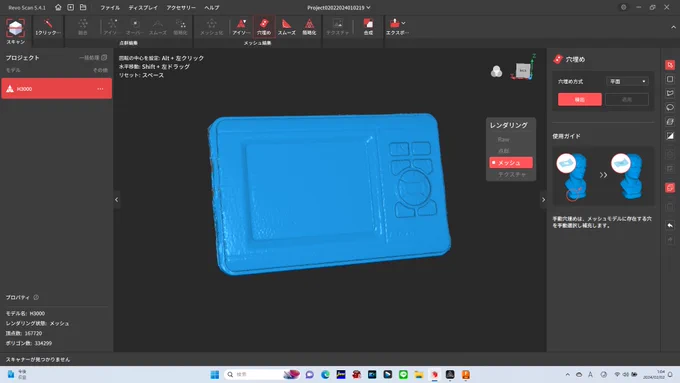Collapse the right 穴埋め panel with arrow
This screenshot has width=680, height=383.
tap(543, 200)
